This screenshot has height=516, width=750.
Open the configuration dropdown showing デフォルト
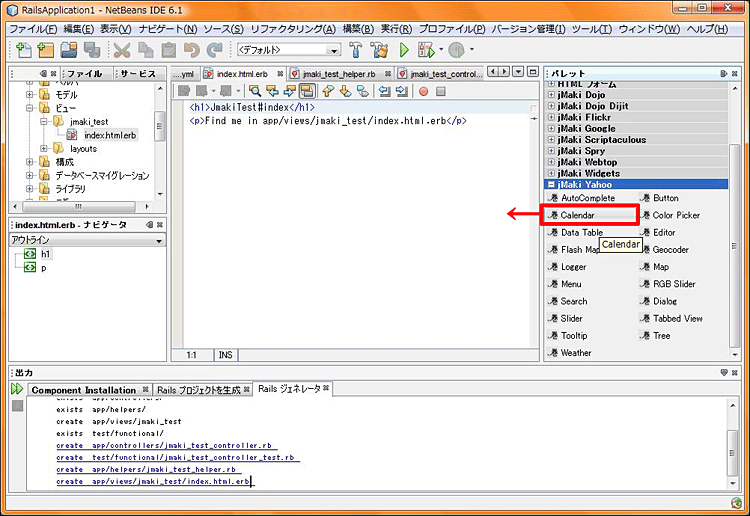[289, 50]
